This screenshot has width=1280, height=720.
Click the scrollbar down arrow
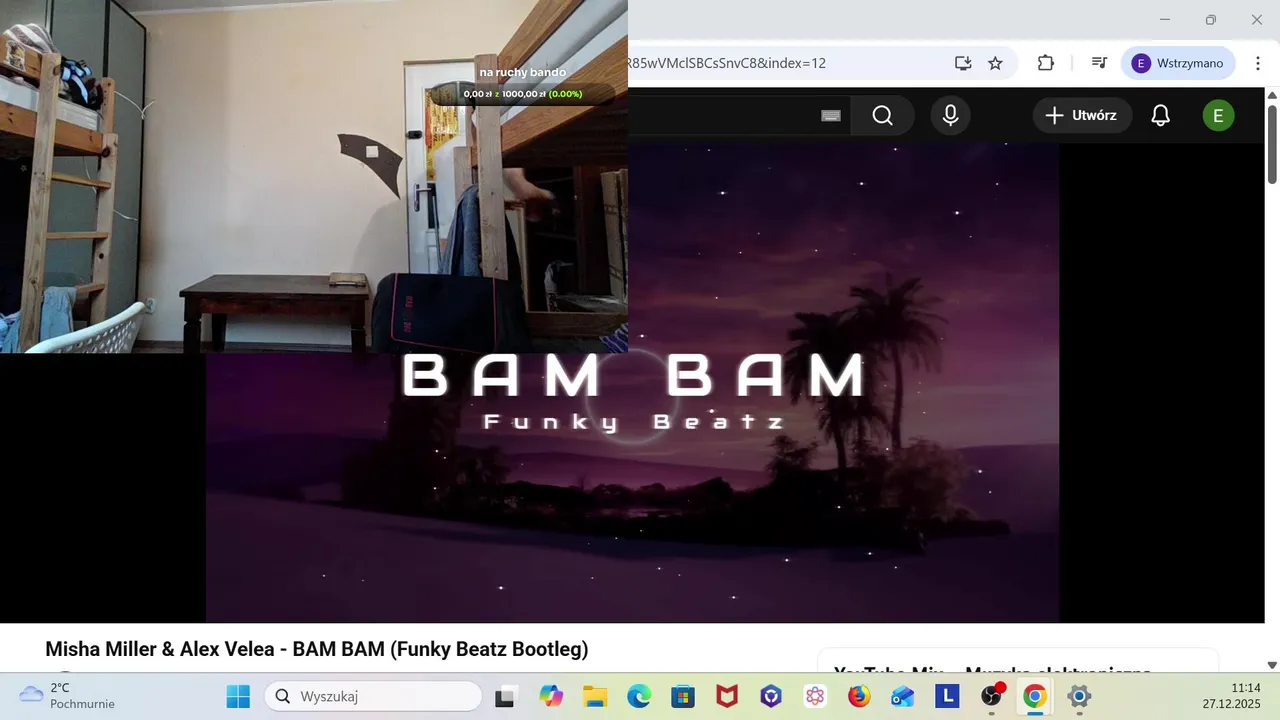(x=1272, y=665)
